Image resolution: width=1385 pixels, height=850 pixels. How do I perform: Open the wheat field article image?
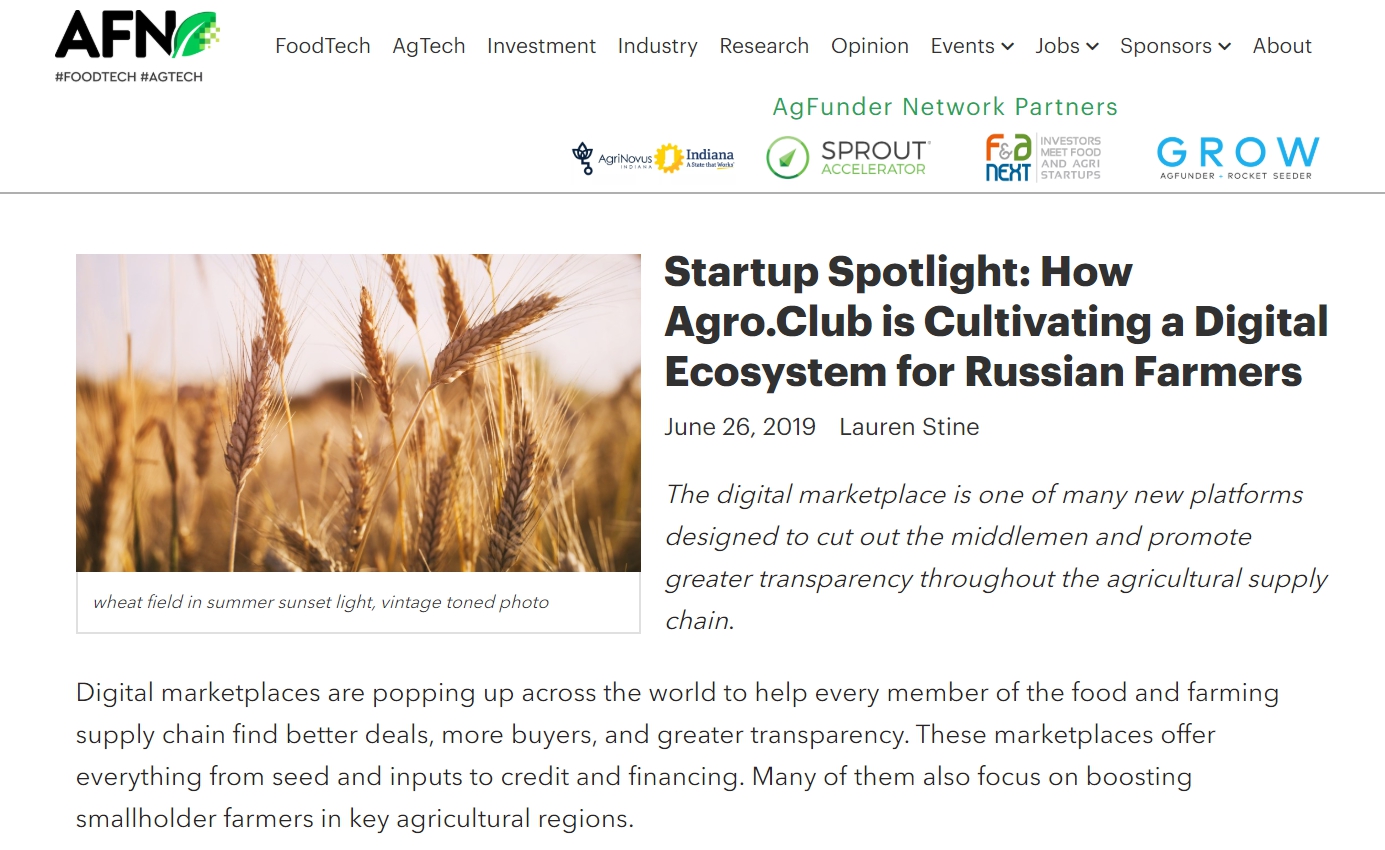pos(358,412)
